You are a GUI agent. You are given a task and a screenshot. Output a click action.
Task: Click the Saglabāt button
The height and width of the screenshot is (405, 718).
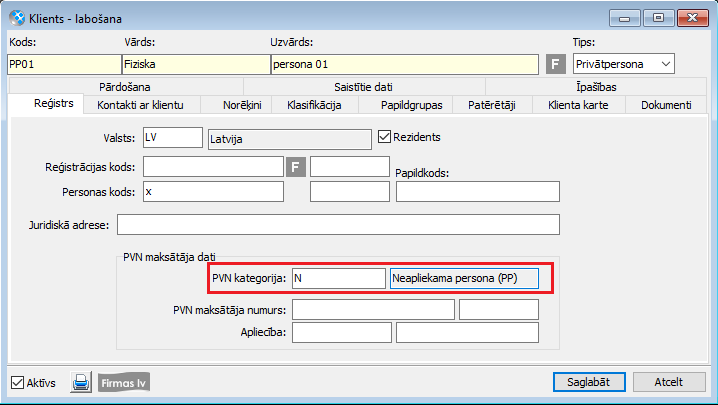589,382
